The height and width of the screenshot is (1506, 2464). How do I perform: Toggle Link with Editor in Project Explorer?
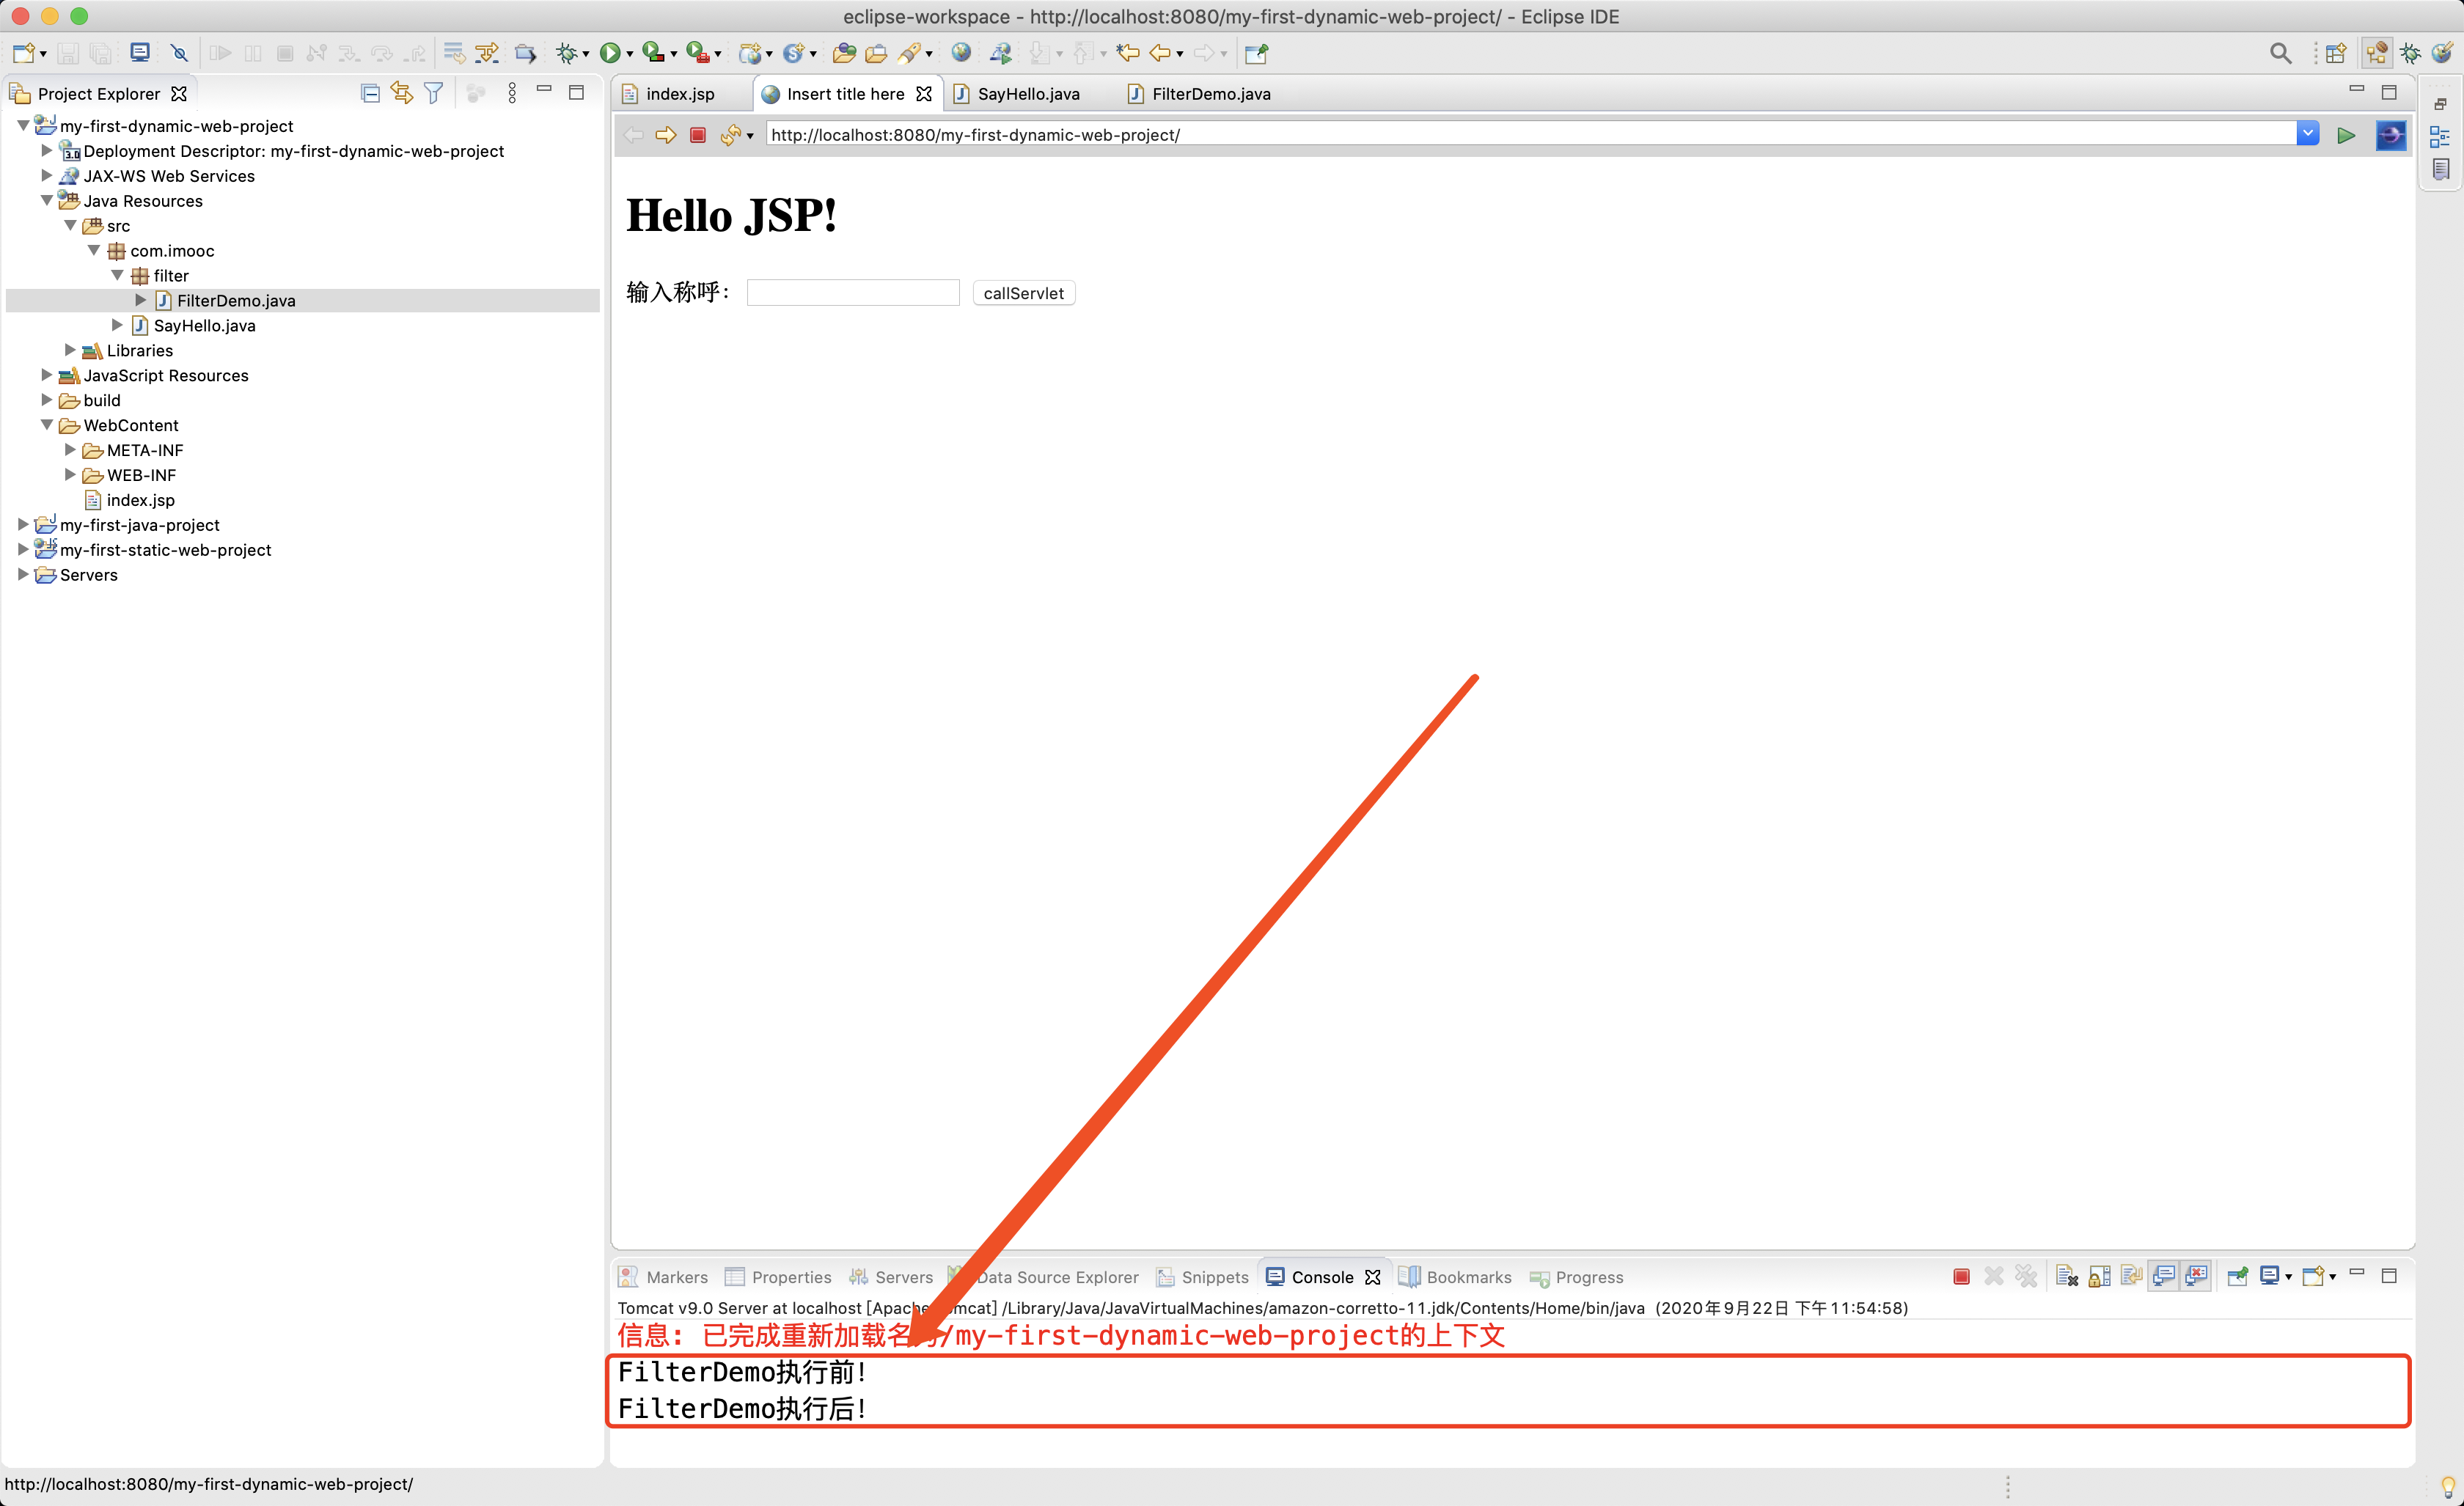click(402, 94)
